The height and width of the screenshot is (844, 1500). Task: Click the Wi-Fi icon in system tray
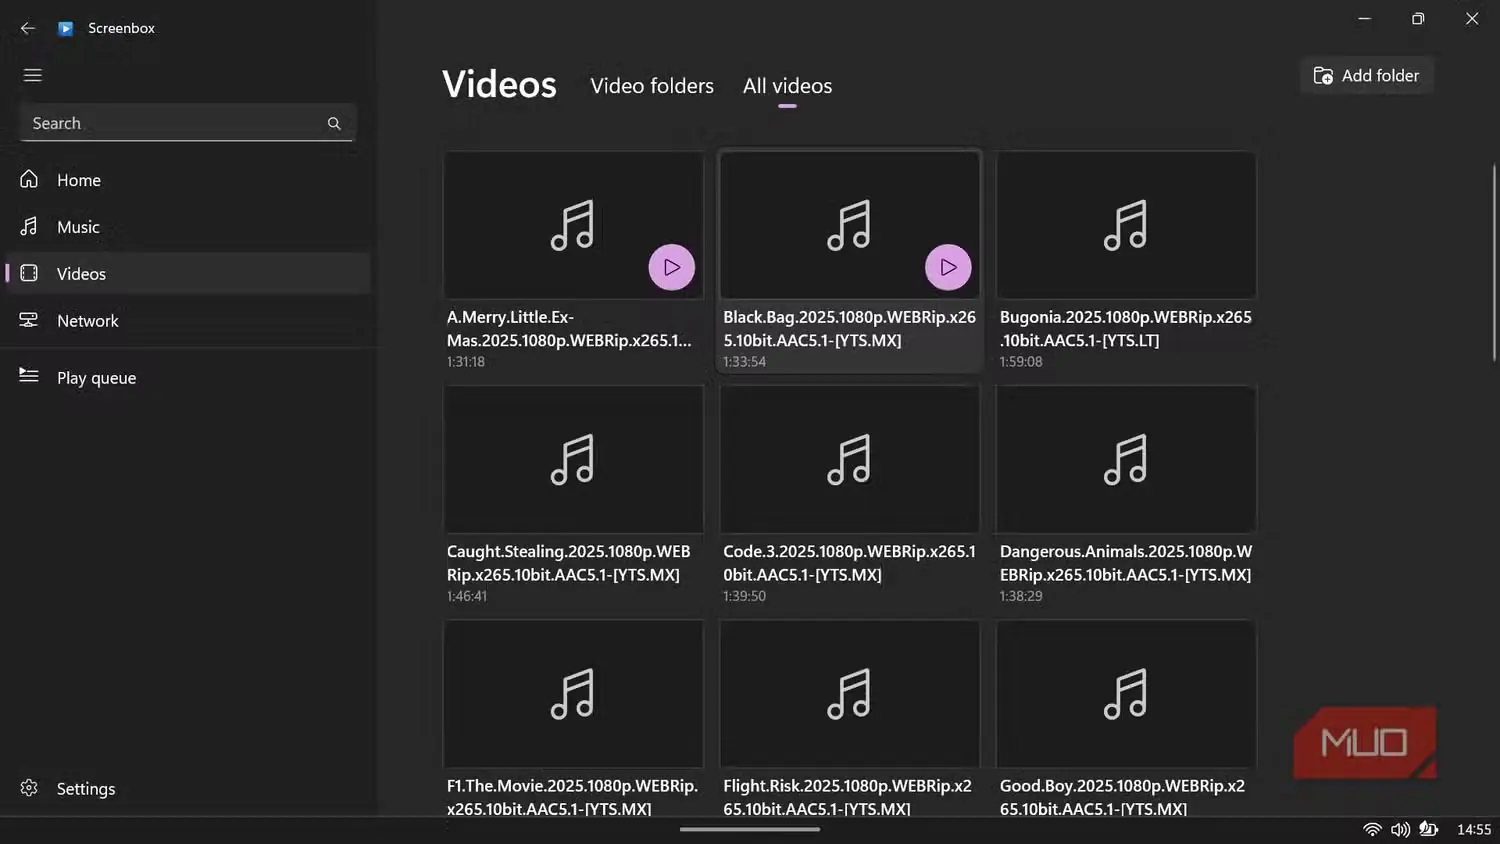pyautogui.click(x=1372, y=829)
